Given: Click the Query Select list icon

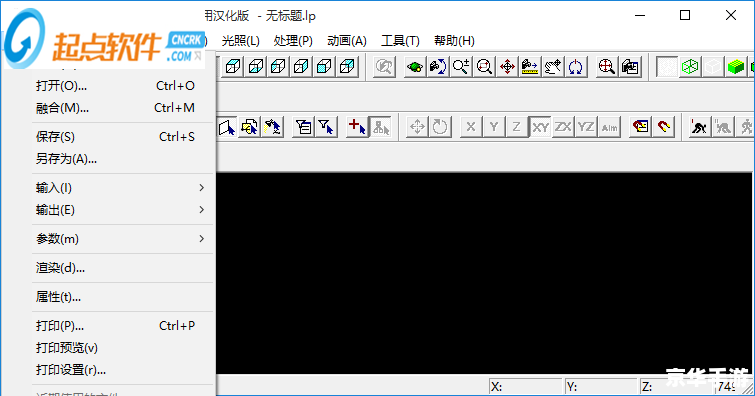Looking at the screenshot, I should pyautogui.click(x=304, y=127).
